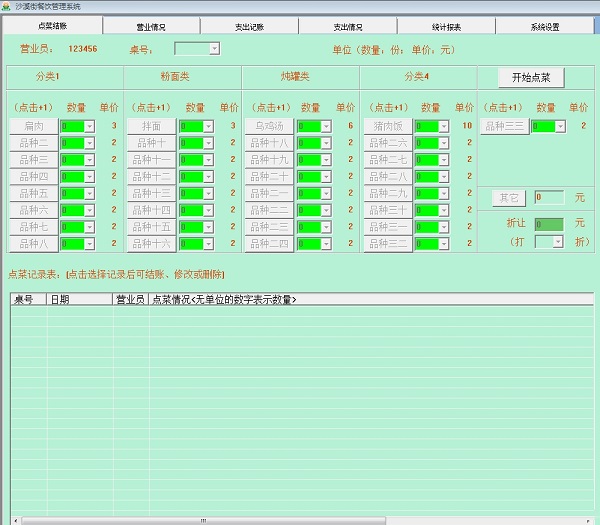Add one 乌鸡汤 to the order

pos(270,126)
